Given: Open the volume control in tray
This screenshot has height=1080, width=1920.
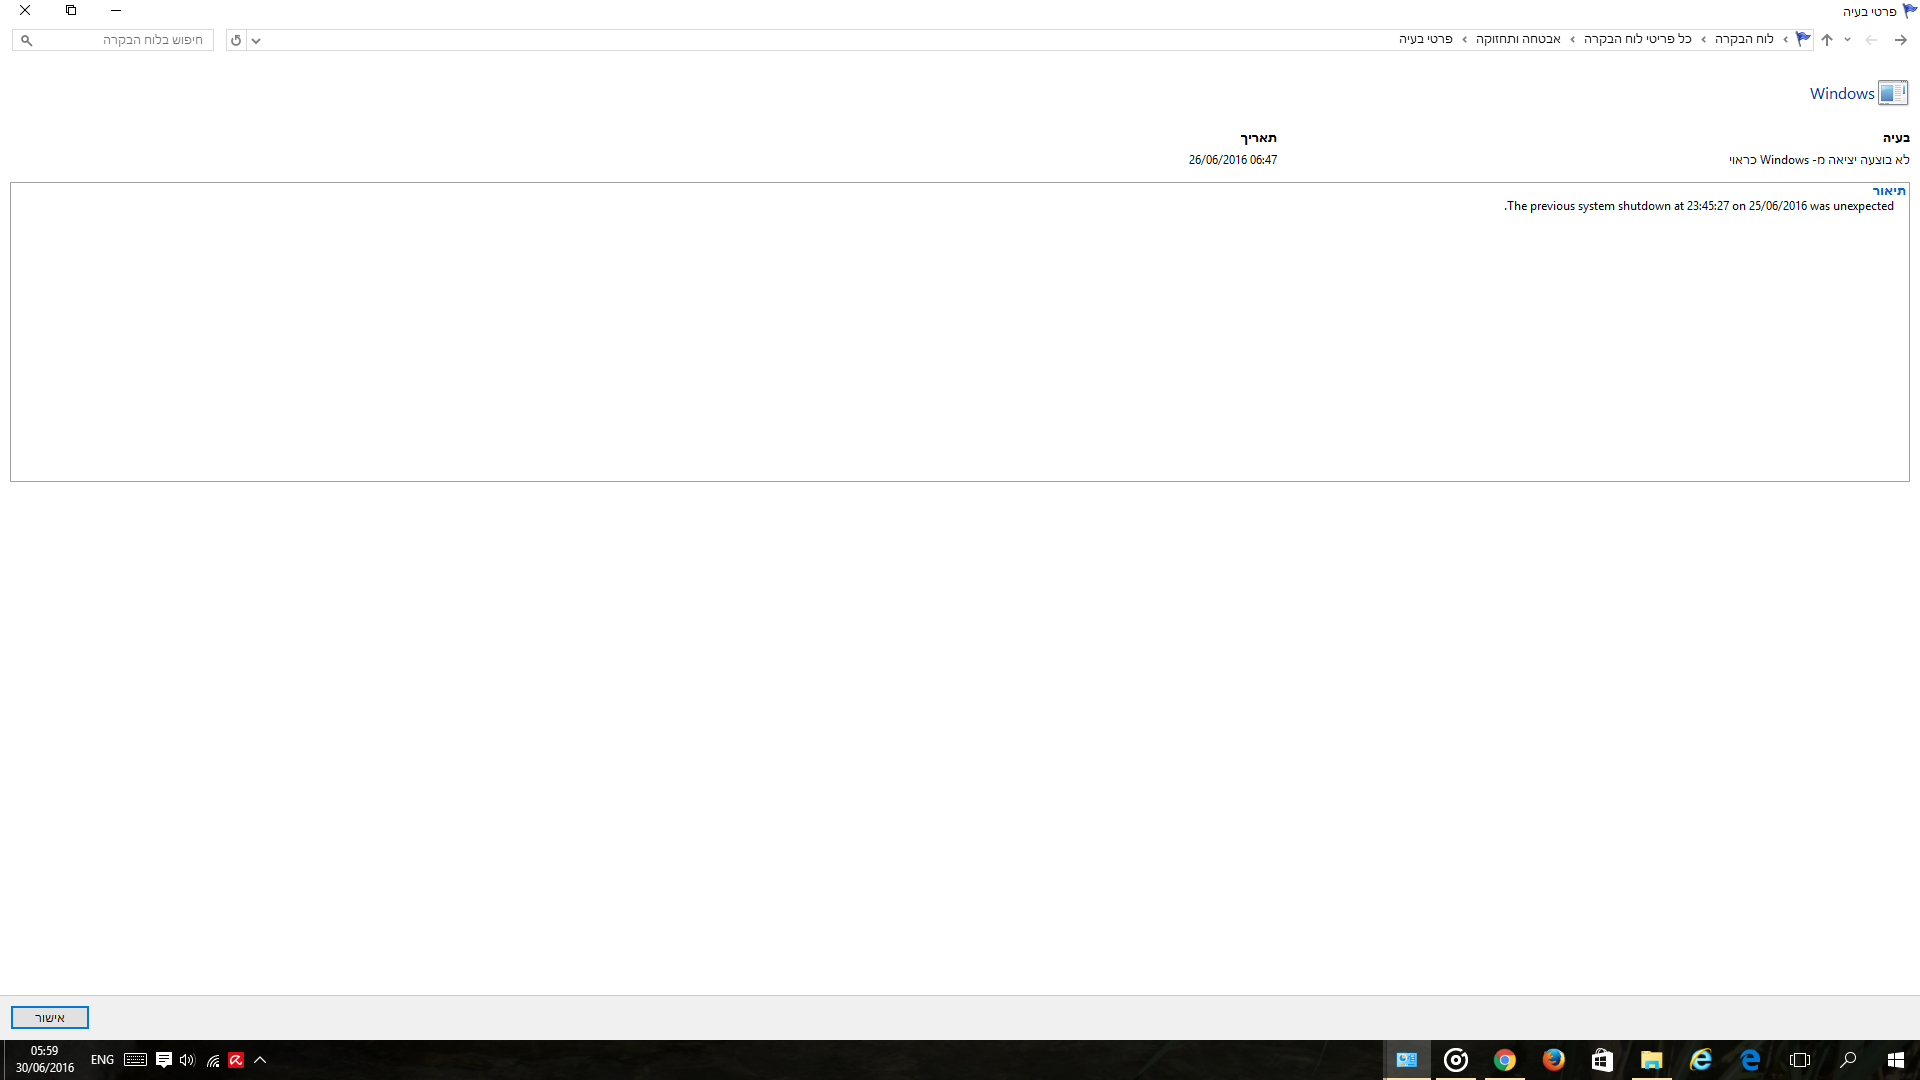Looking at the screenshot, I should tap(187, 1060).
